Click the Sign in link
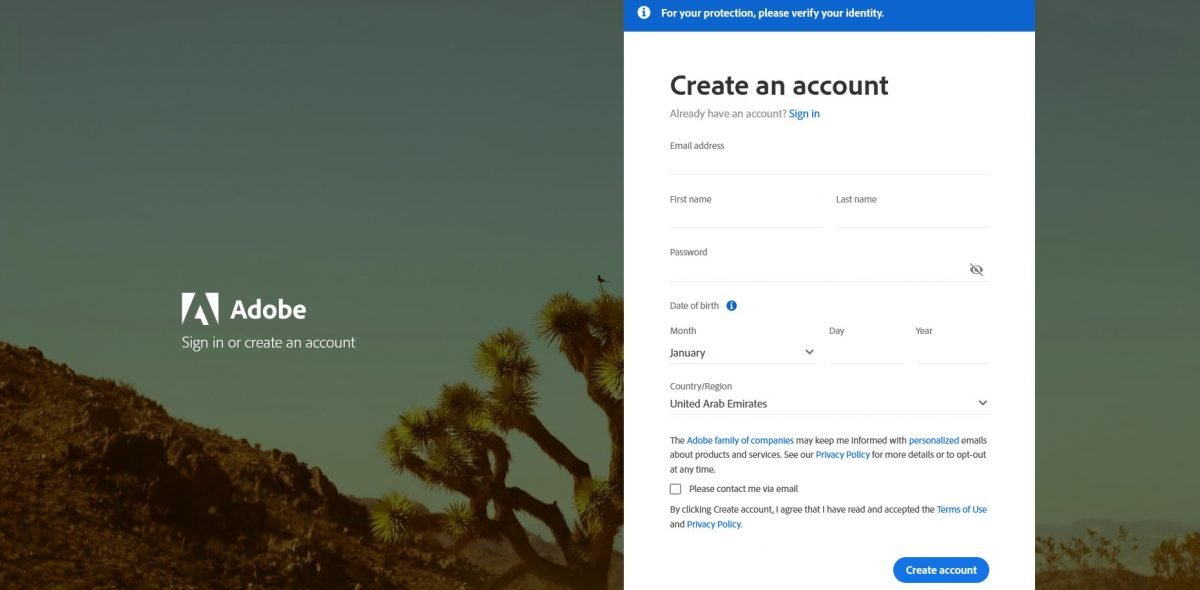This screenshot has height=590, width=1200. [804, 114]
